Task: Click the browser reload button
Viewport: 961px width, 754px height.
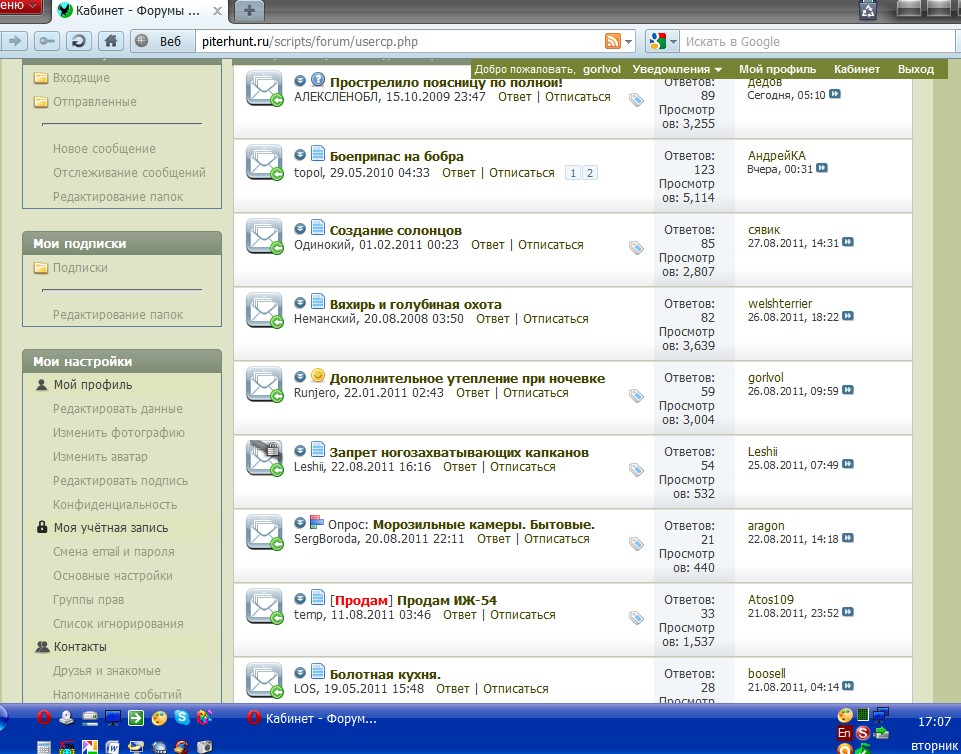Action: click(79, 41)
